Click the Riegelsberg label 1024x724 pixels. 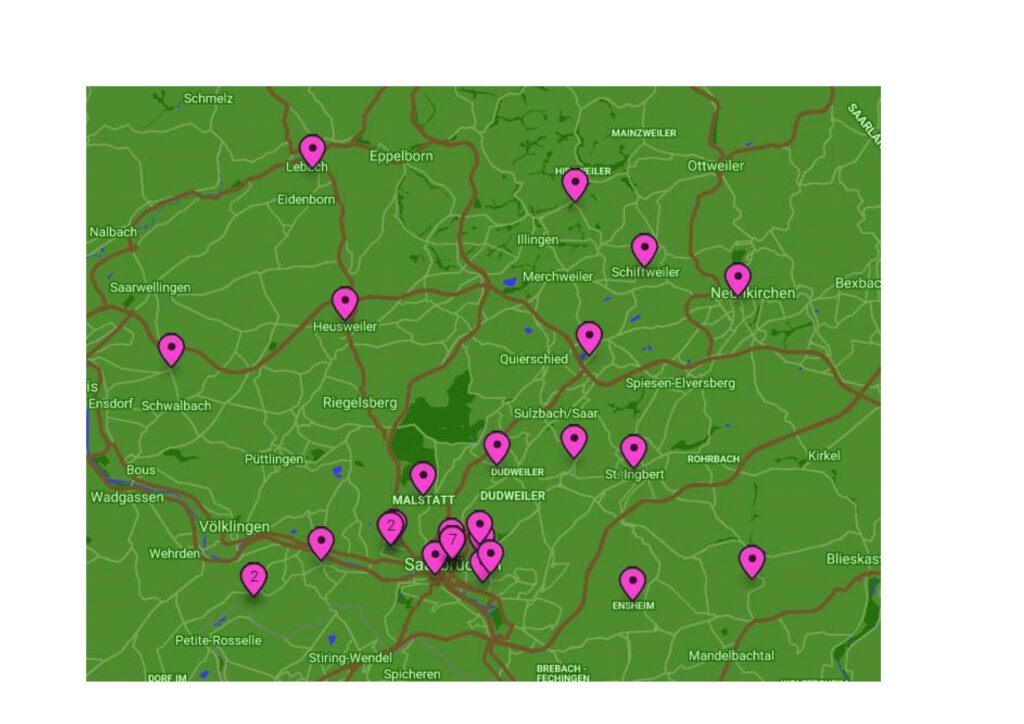pyautogui.click(x=360, y=403)
